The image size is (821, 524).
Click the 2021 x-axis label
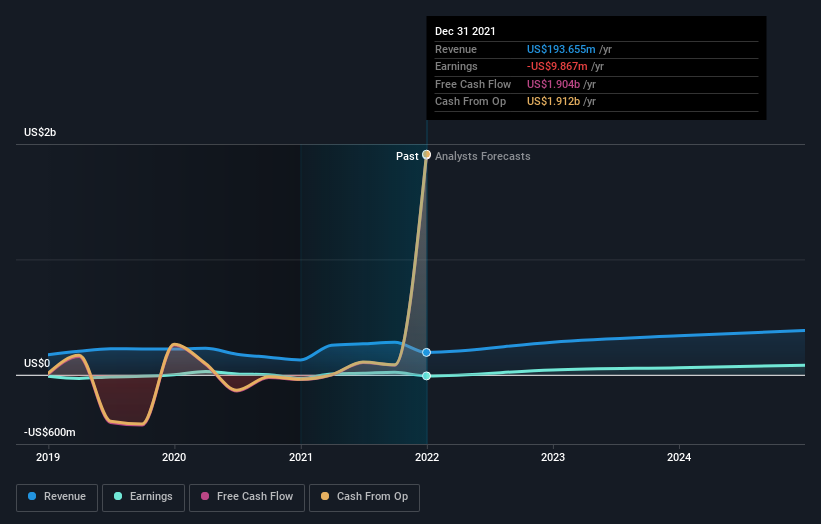pyautogui.click(x=301, y=458)
